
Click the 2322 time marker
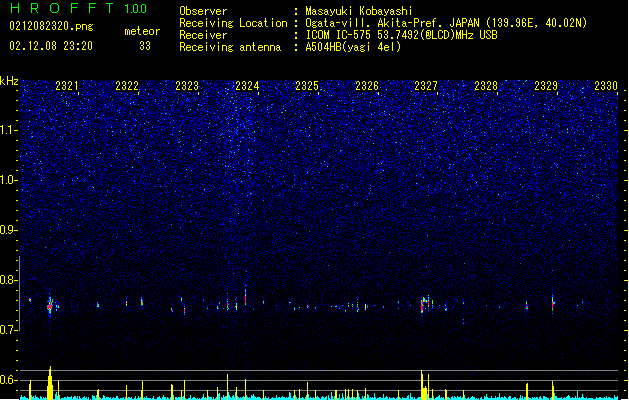(x=127, y=86)
